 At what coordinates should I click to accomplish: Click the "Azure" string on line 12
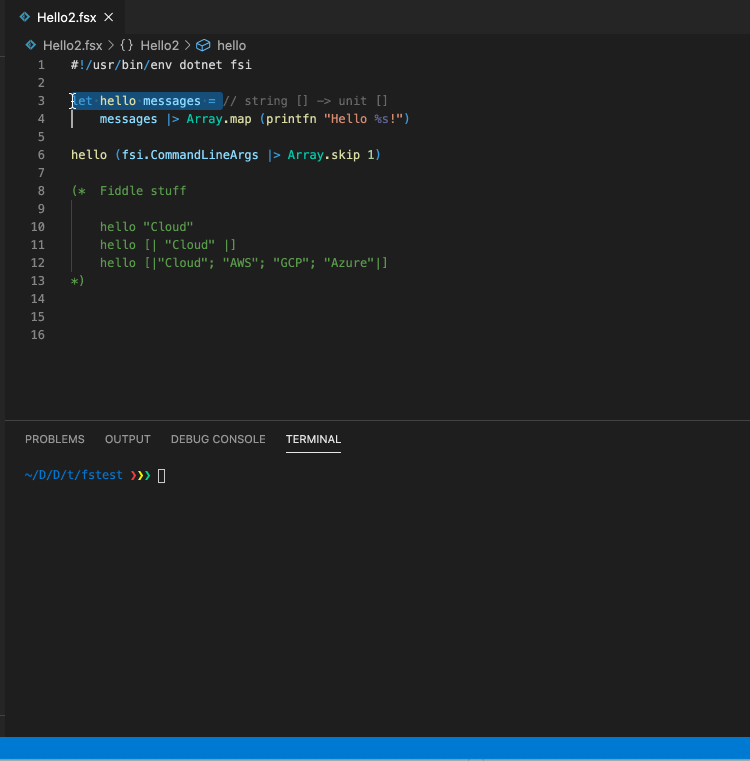pos(349,263)
